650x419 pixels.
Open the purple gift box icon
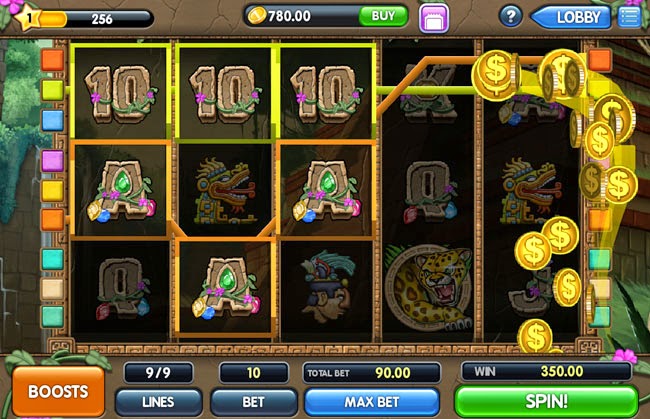(434, 18)
